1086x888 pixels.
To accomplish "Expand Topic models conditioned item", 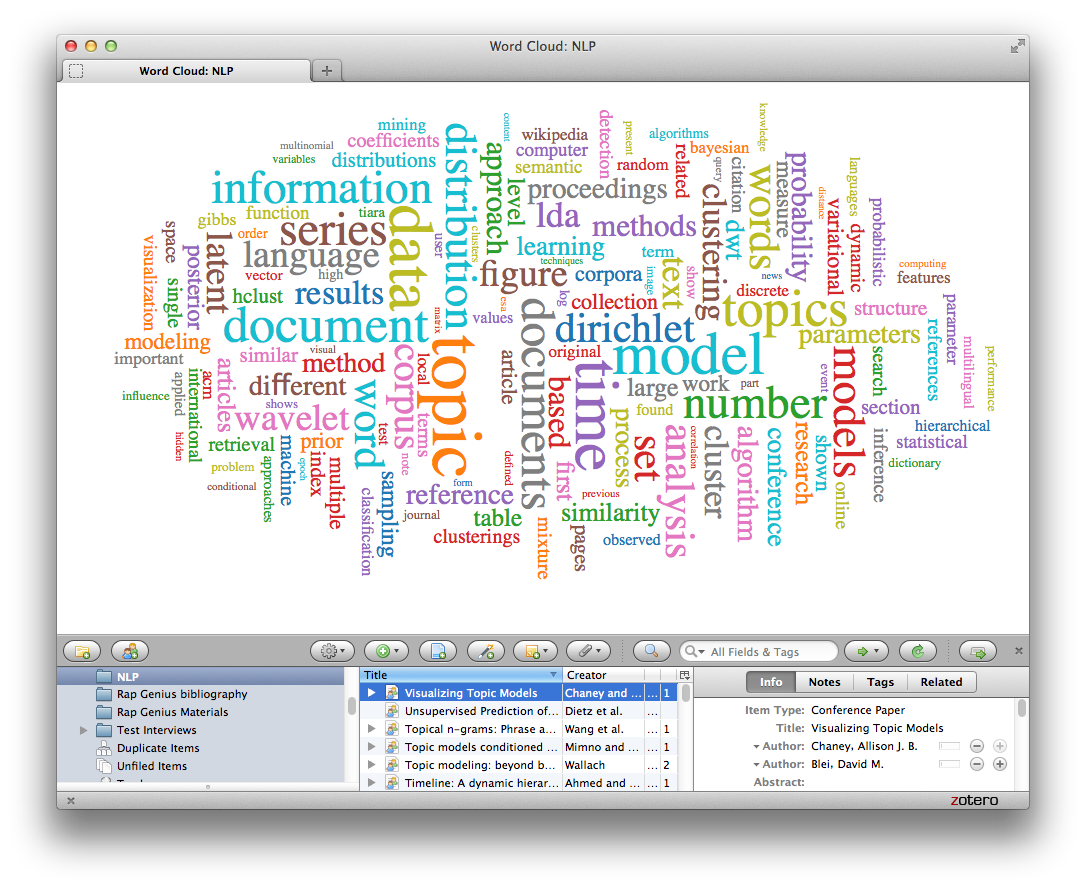I will pos(371,747).
